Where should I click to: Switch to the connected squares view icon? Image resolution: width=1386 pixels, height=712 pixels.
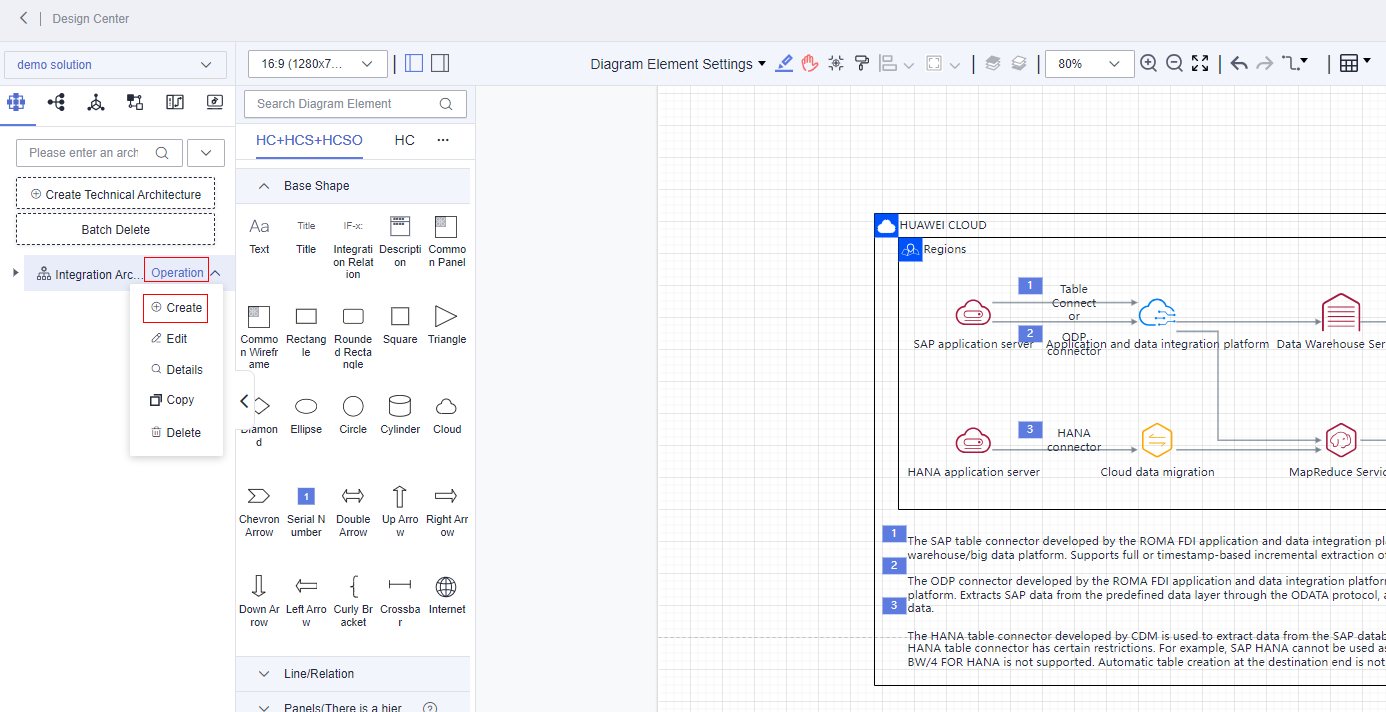pyautogui.click(x=135, y=102)
